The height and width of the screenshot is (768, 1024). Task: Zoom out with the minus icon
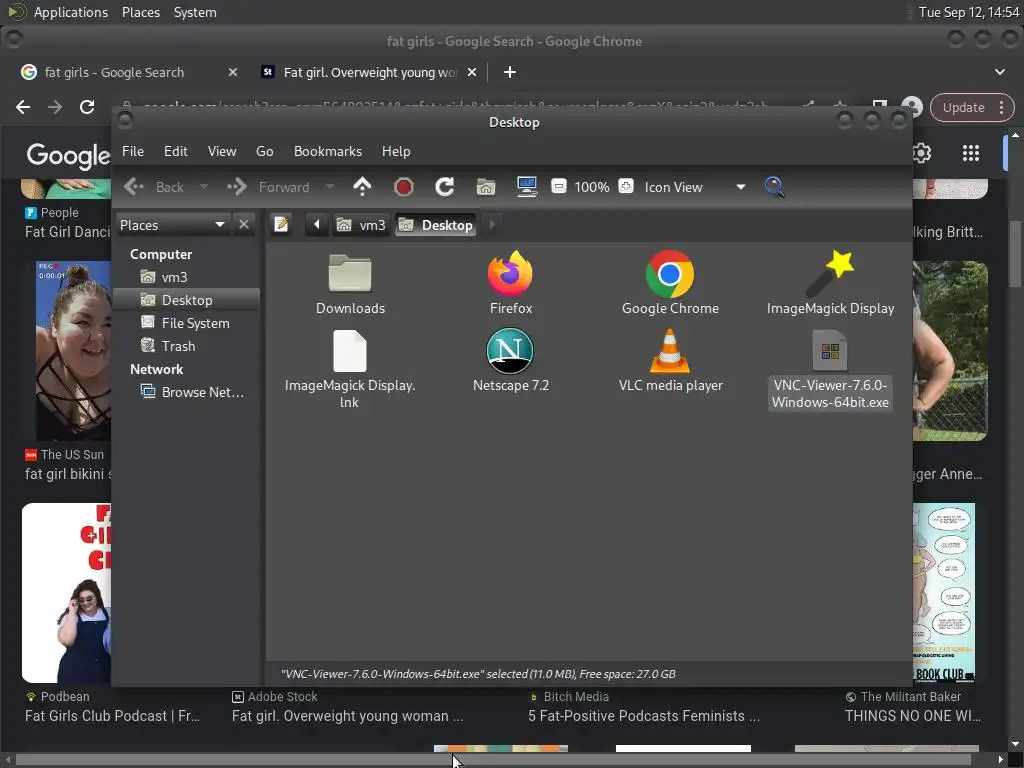pos(558,186)
